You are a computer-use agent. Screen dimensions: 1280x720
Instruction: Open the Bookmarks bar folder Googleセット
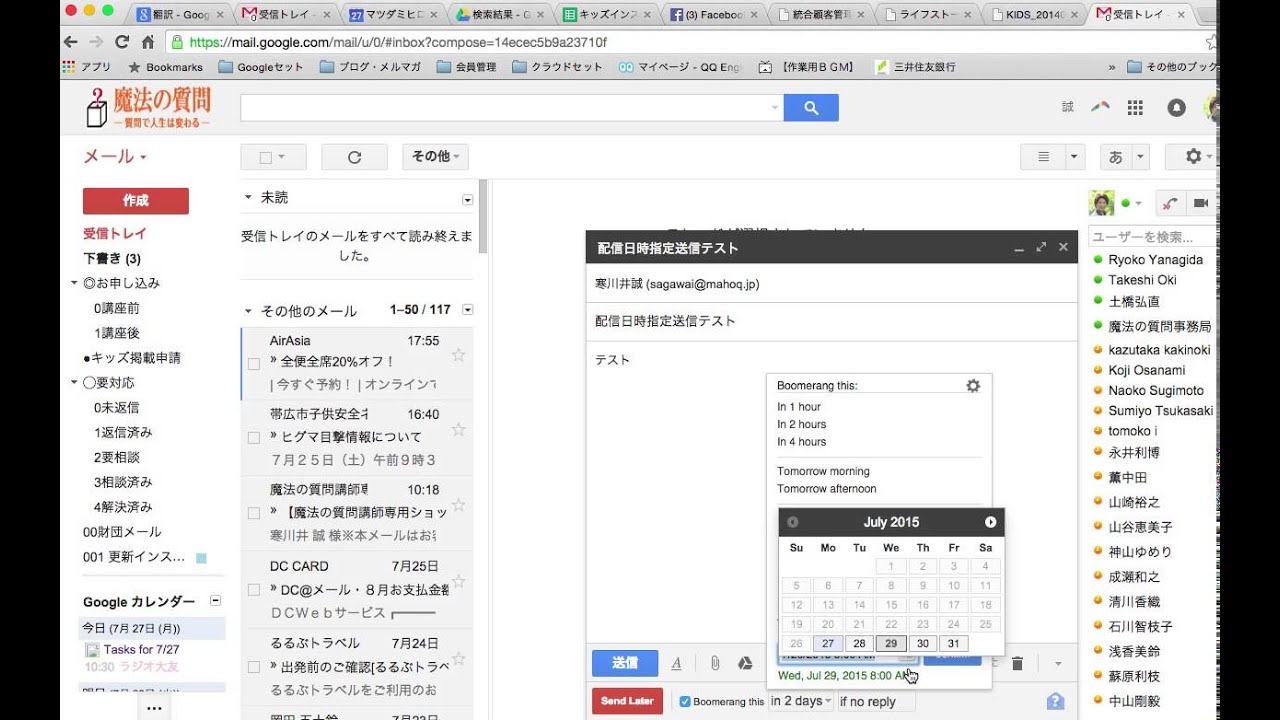[x=261, y=67]
